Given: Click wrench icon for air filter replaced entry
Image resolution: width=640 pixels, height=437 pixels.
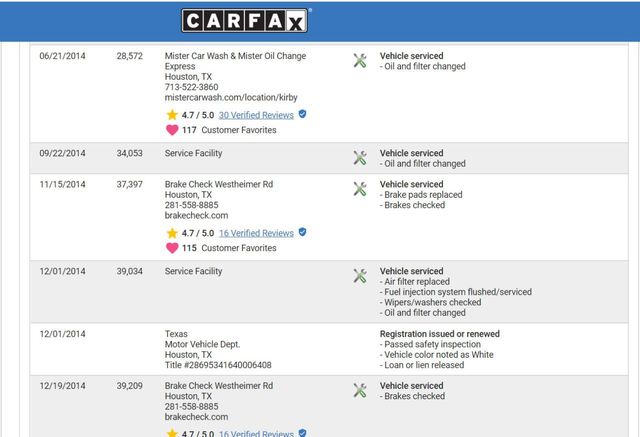Looking at the screenshot, I should (360, 276).
